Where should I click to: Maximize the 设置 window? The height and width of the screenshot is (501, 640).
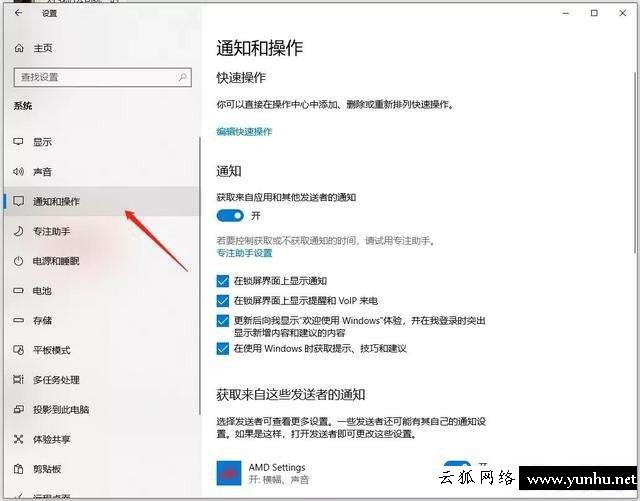click(594, 13)
